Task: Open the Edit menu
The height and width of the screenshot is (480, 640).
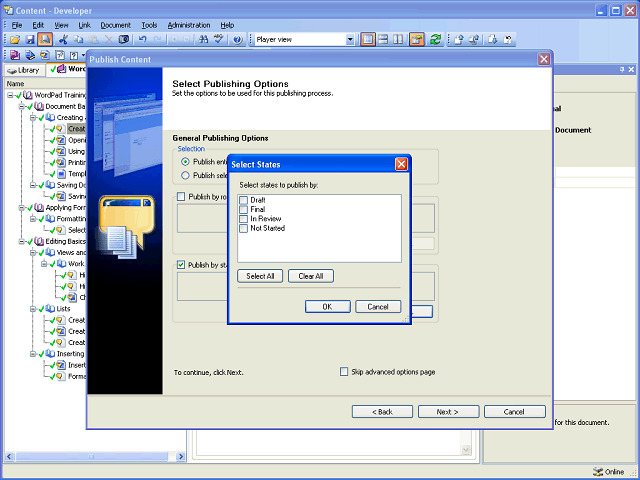Action: click(x=38, y=25)
